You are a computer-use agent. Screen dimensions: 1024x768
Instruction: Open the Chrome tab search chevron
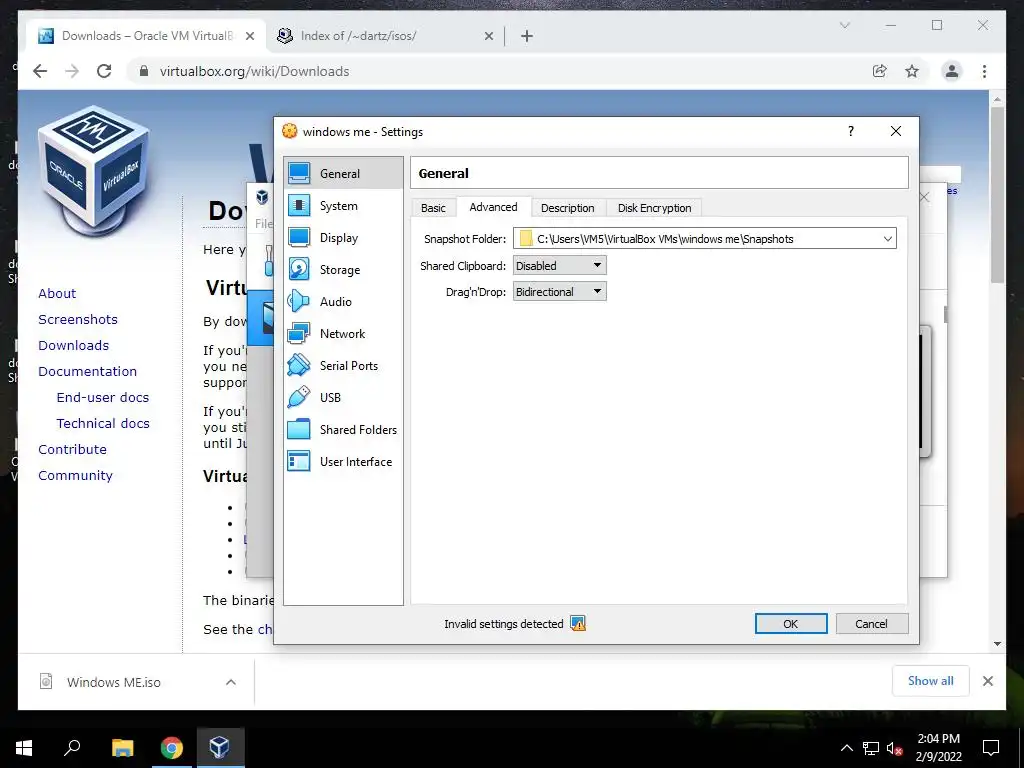[x=844, y=25]
